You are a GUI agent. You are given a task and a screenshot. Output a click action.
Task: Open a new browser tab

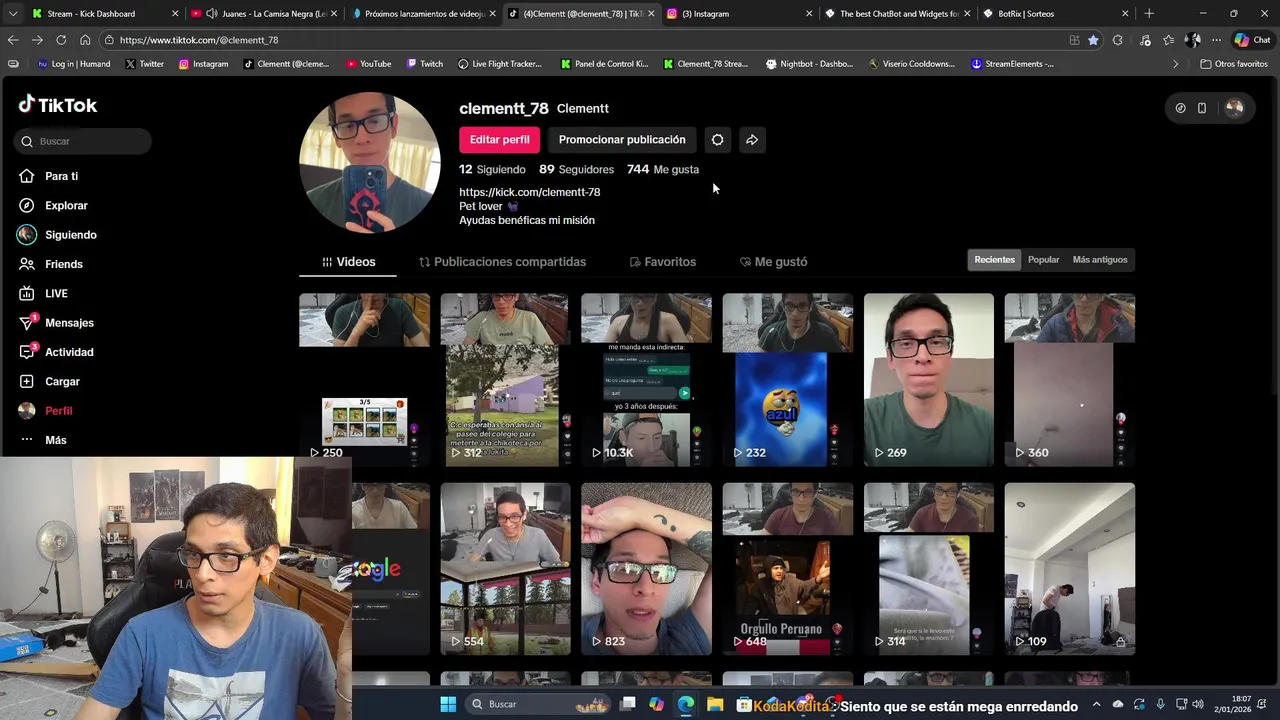(x=1149, y=14)
